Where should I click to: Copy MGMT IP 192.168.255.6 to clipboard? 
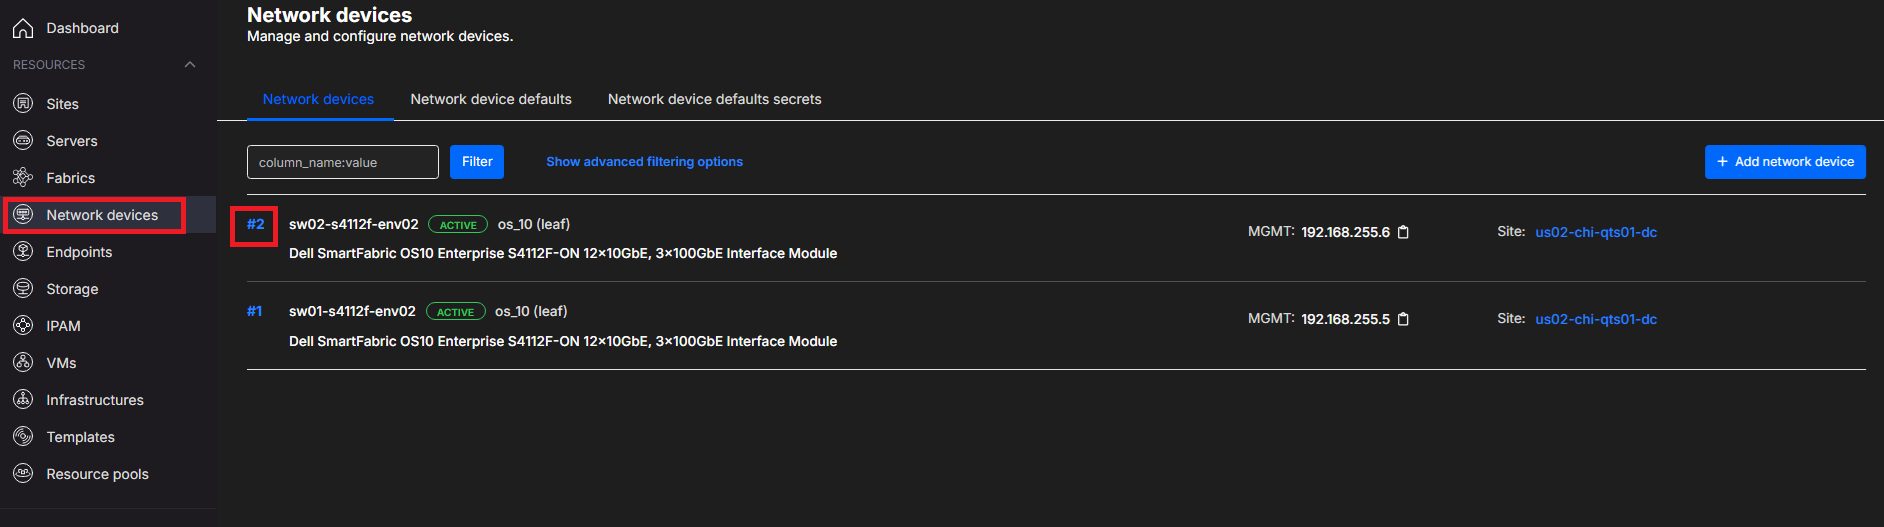(x=1403, y=232)
